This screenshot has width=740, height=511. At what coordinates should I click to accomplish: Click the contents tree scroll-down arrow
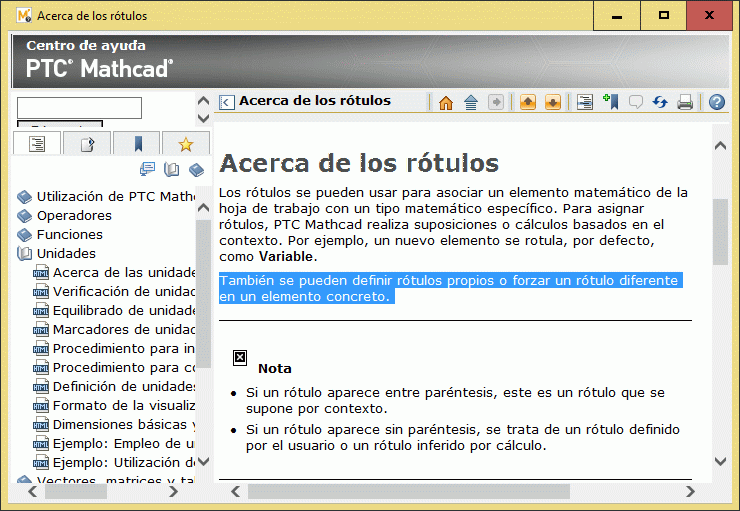(x=203, y=461)
